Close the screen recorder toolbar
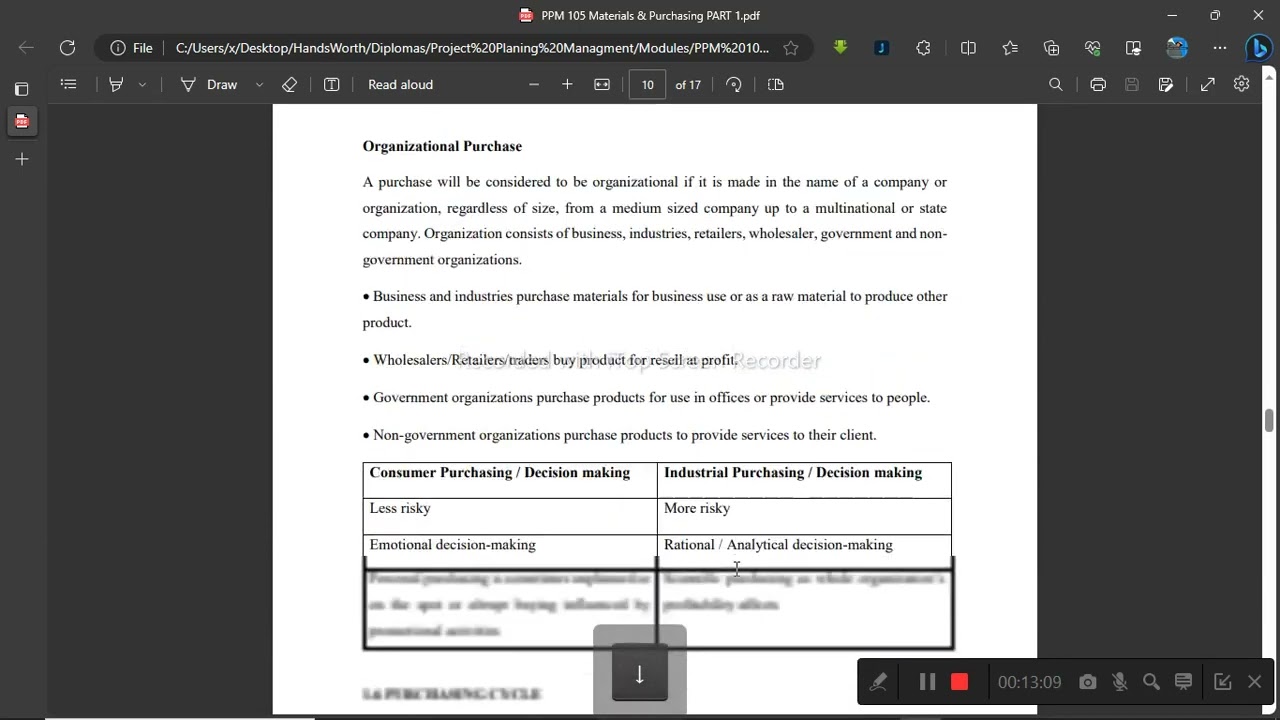Screen dimensions: 1280x720 (1254, 682)
